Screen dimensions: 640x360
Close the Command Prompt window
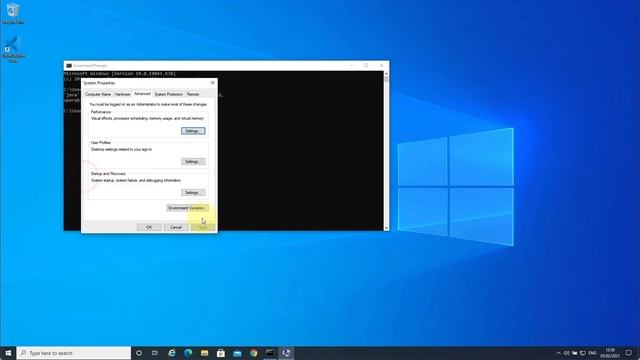pyautogui.click(x=381, y=66)
